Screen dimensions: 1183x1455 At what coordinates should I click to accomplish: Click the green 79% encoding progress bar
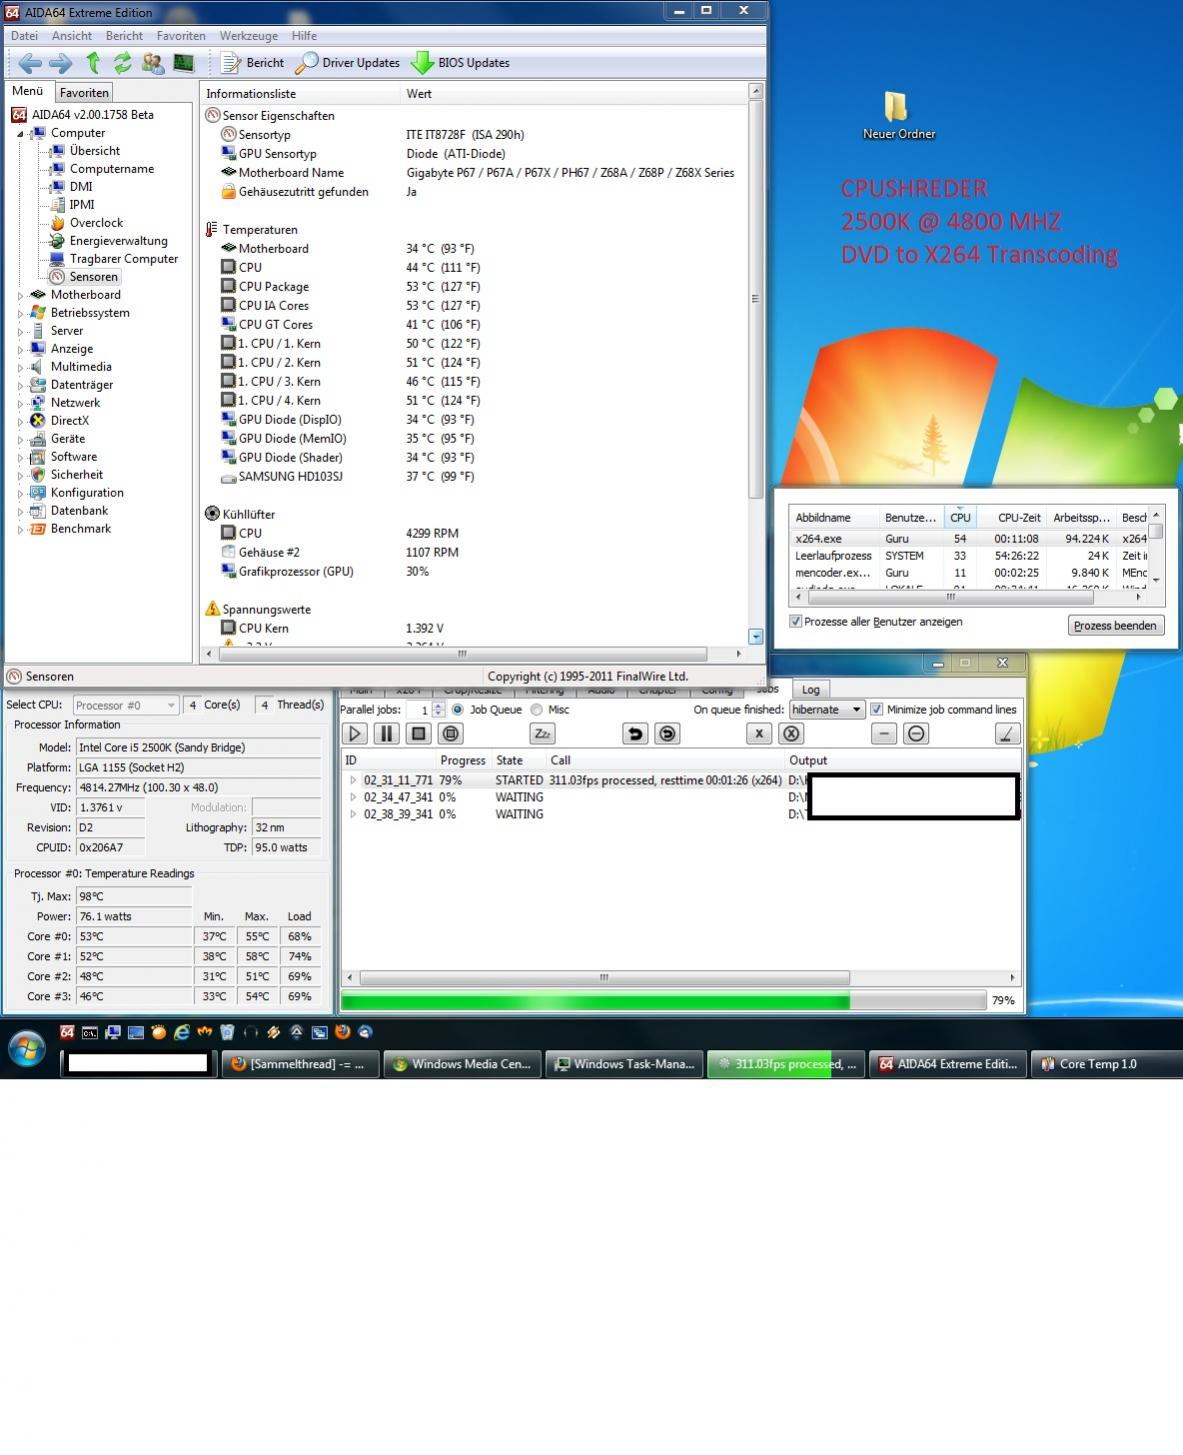click(x=665, y=1000)
